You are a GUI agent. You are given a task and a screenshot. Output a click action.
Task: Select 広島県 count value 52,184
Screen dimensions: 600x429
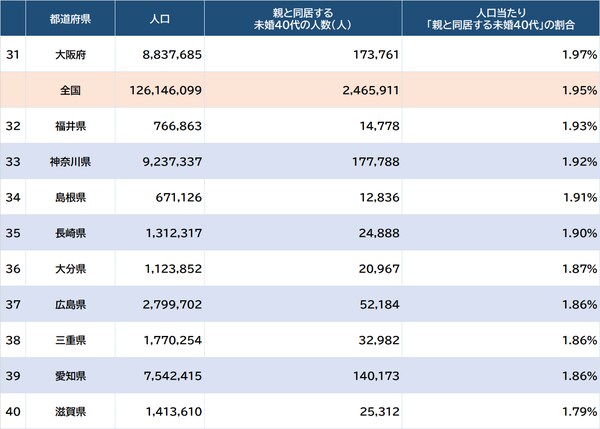(x=369, y=304)
